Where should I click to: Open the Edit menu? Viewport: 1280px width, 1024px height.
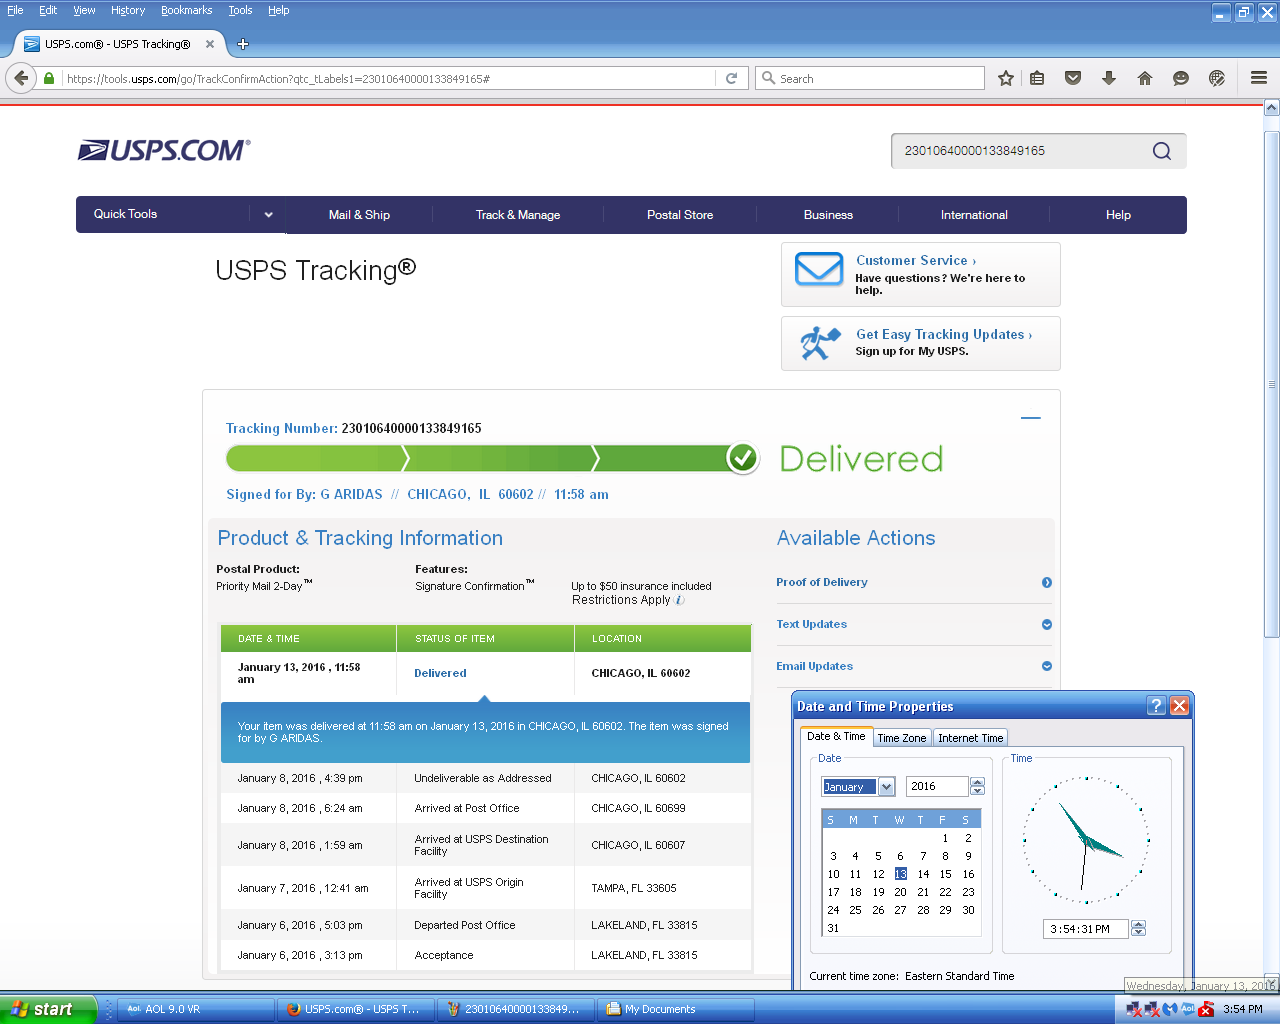pyautogui.click(x=48, y=10)
